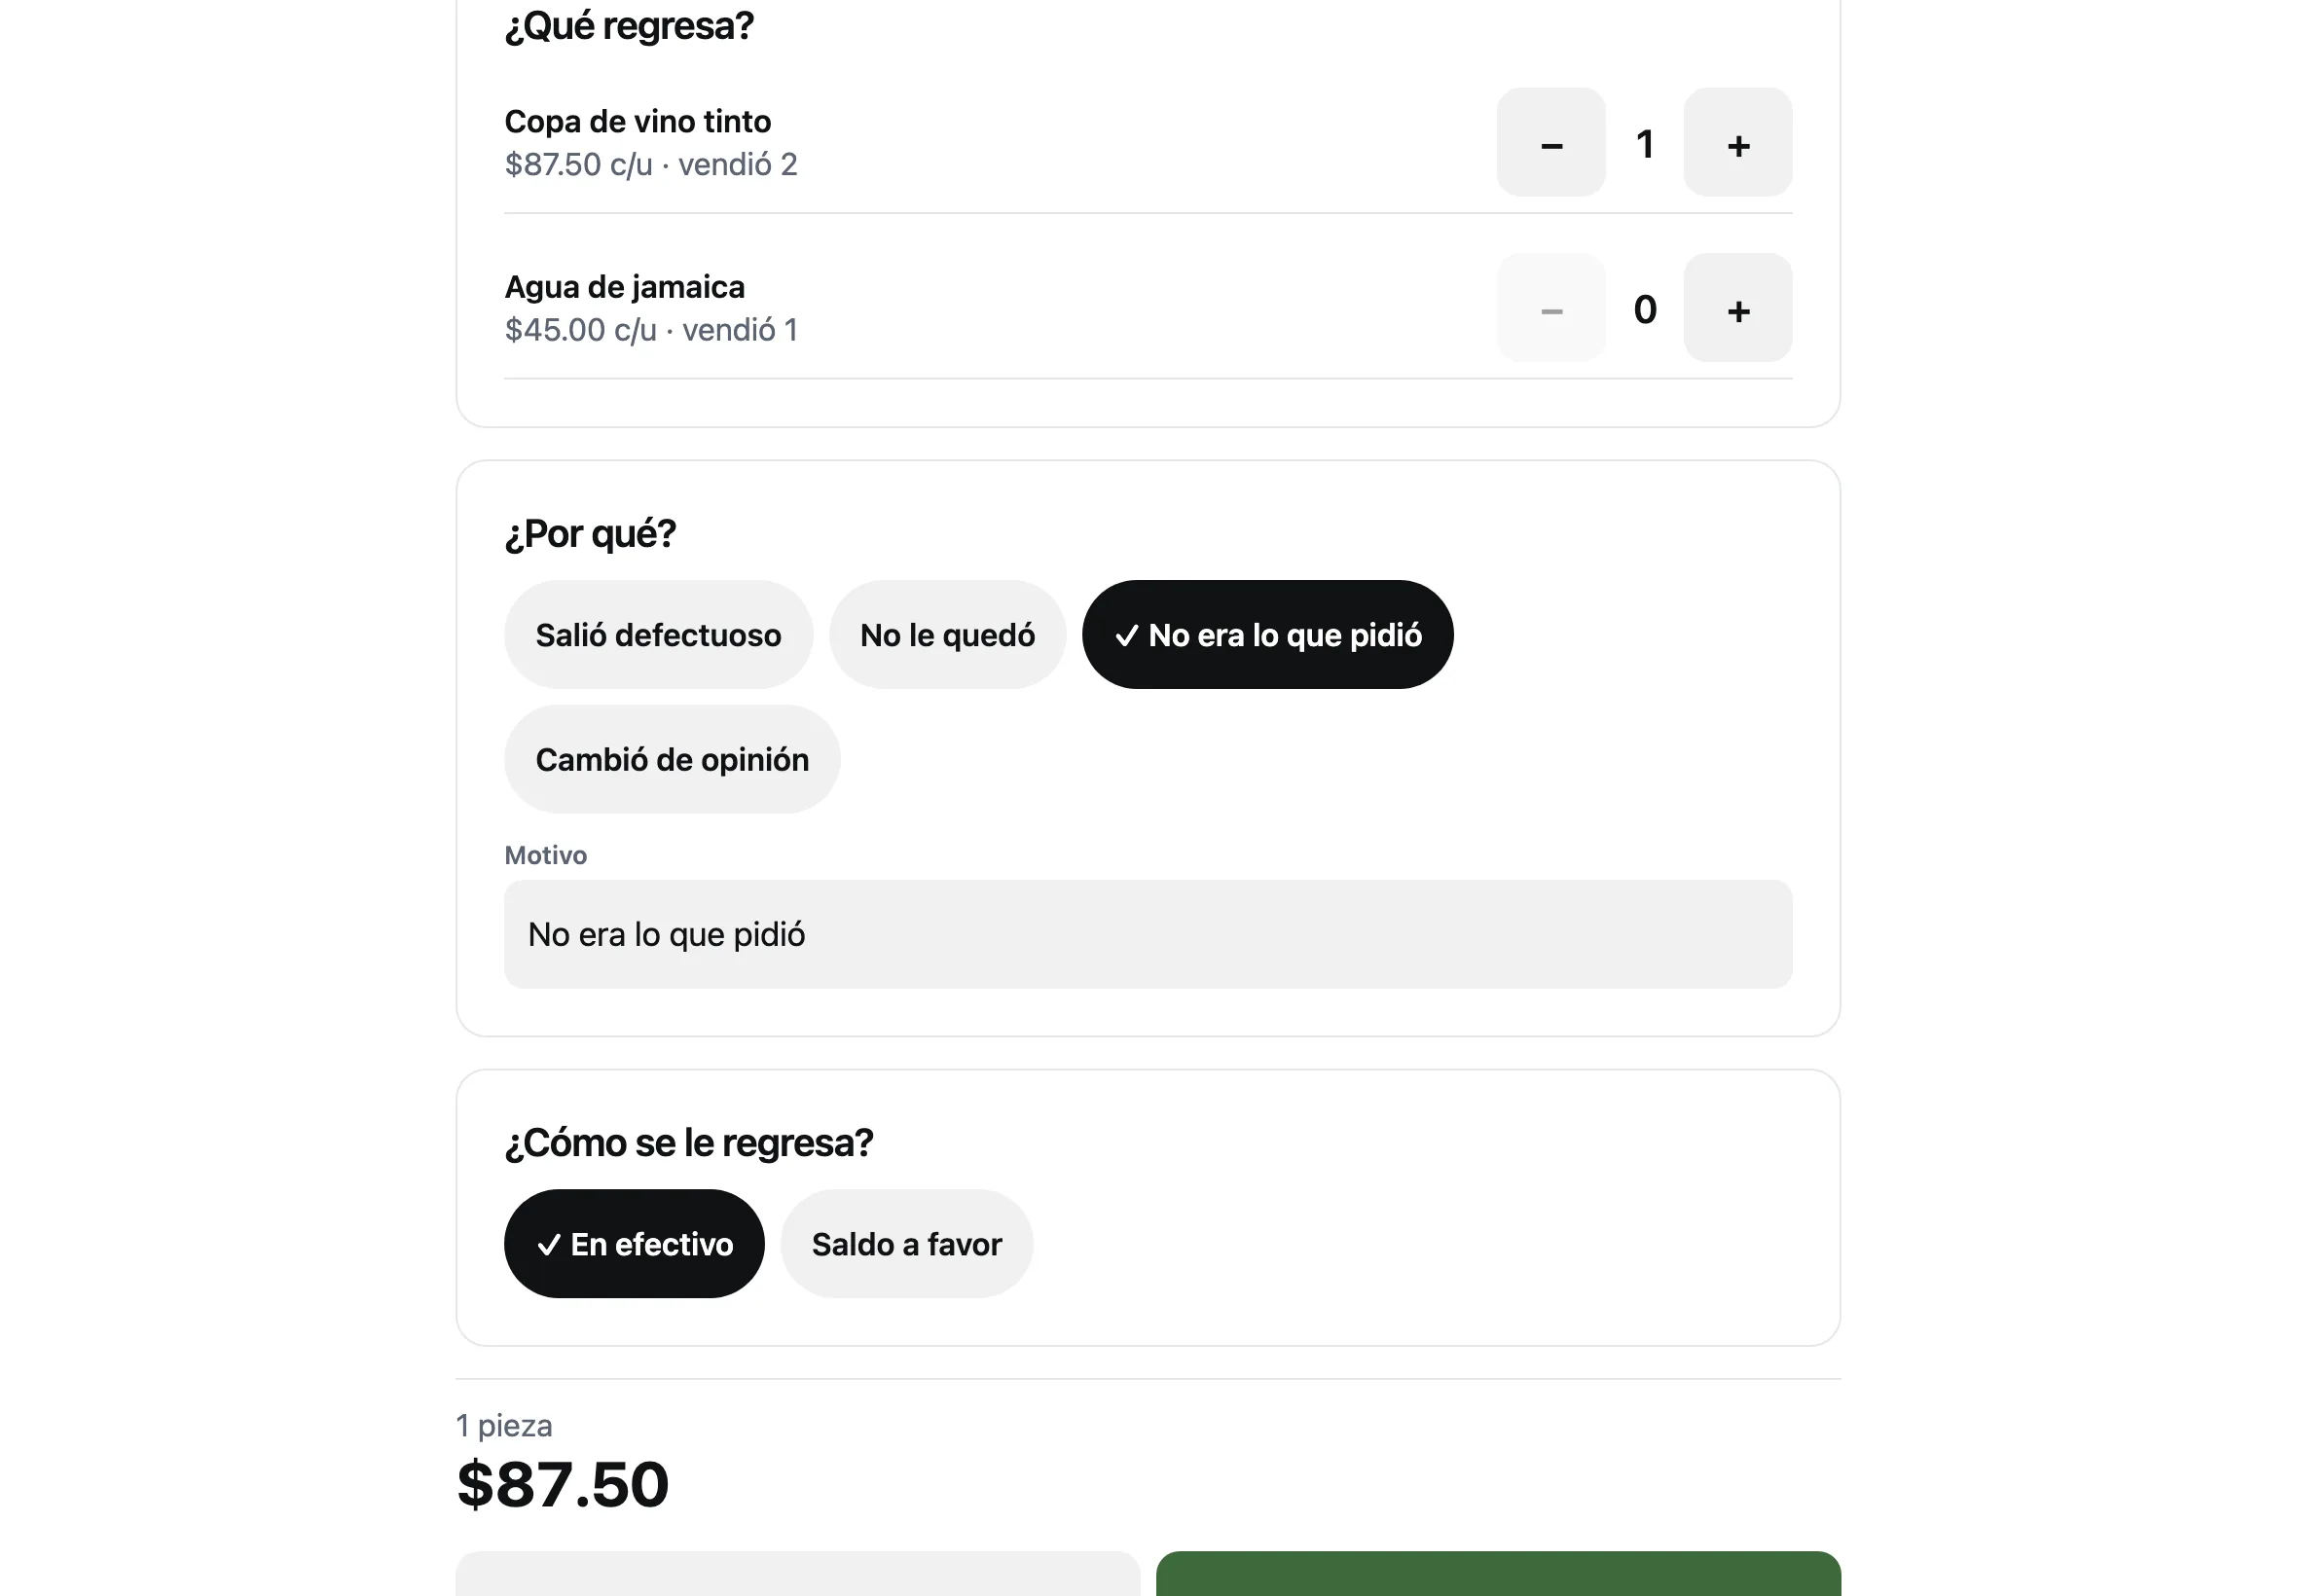Click the Agua de jamaica quantity value 0
The height and width of the screenshot is (1596, 2297).
click(1644, 309)
